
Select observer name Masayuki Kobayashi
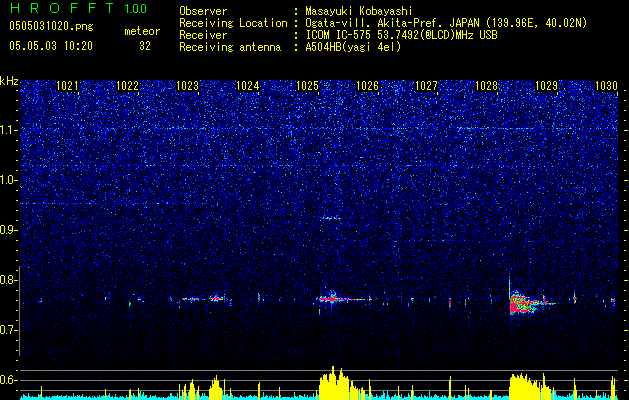(x=359, y=11)
